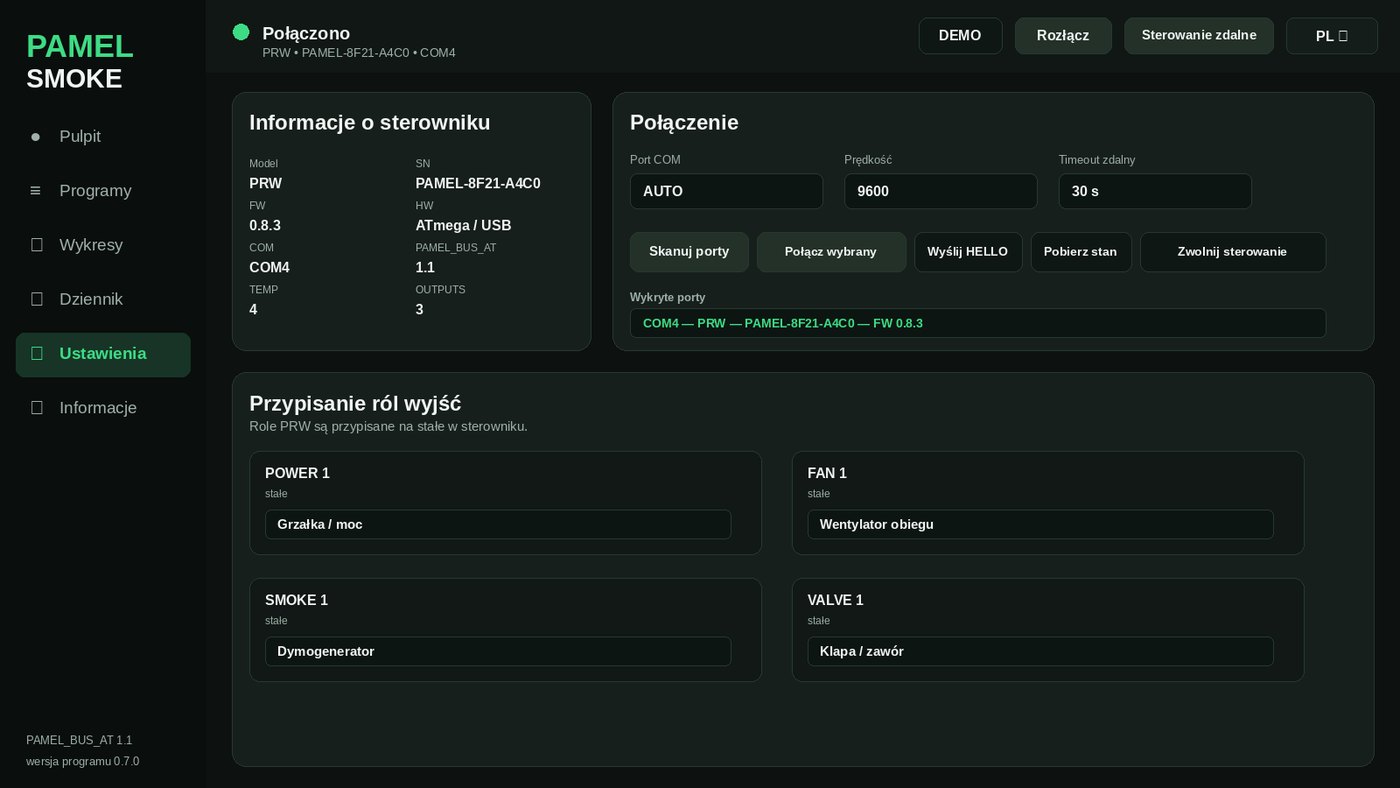Viewport: 1400px width, 788px height.
Task: Click serial number PAMEL-8F21-A4C0 value
Action: point(478,183)
